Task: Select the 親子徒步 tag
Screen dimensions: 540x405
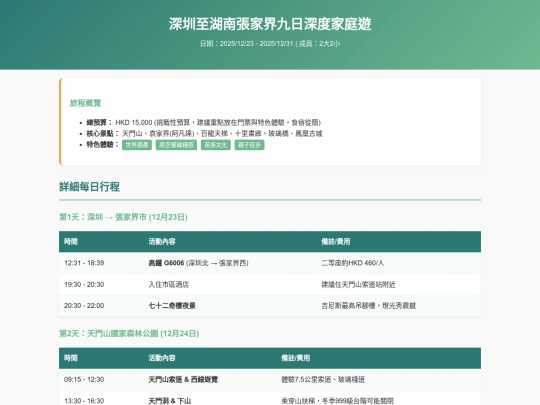Action: [x=250, y=145]
